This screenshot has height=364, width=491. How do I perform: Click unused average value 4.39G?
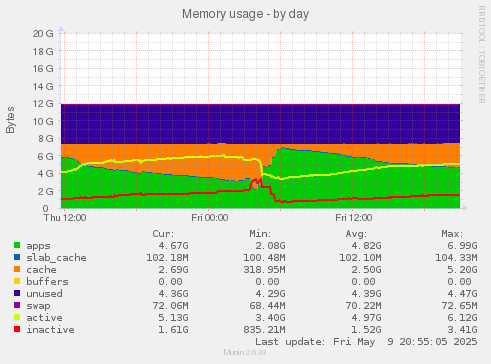(366, 294)
